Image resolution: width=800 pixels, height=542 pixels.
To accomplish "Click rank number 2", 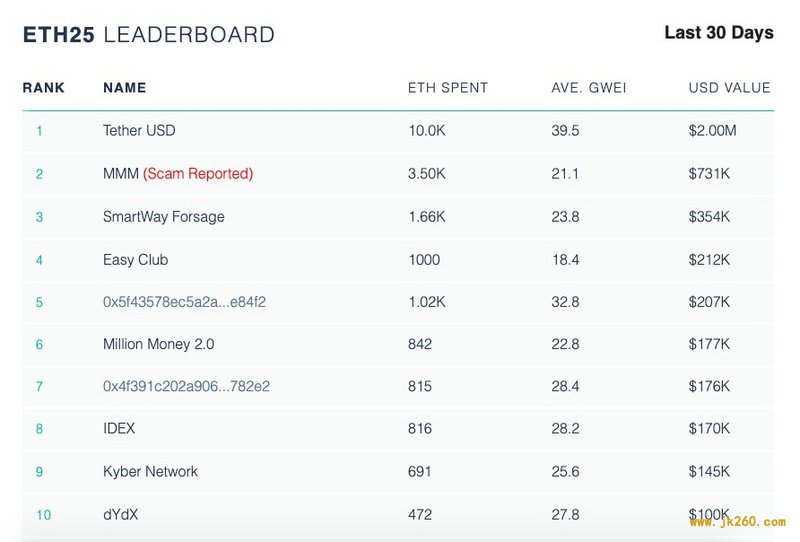I will (x=39, y=174).
